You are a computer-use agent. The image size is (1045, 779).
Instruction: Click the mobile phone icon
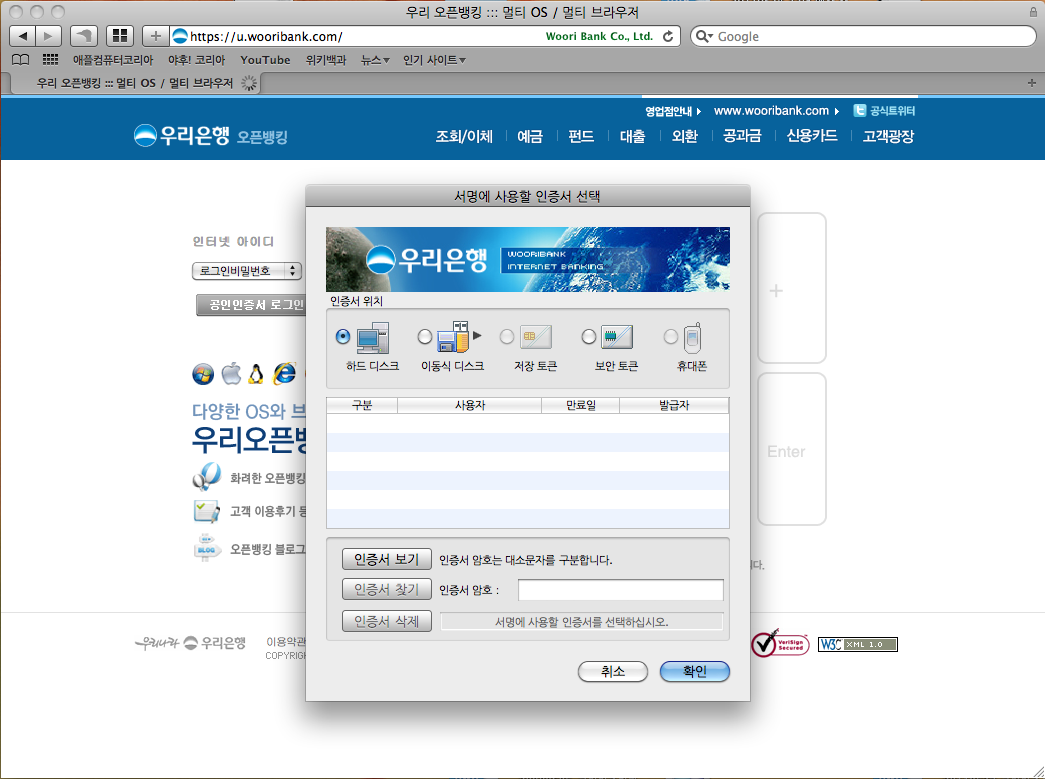coord(692,338)
